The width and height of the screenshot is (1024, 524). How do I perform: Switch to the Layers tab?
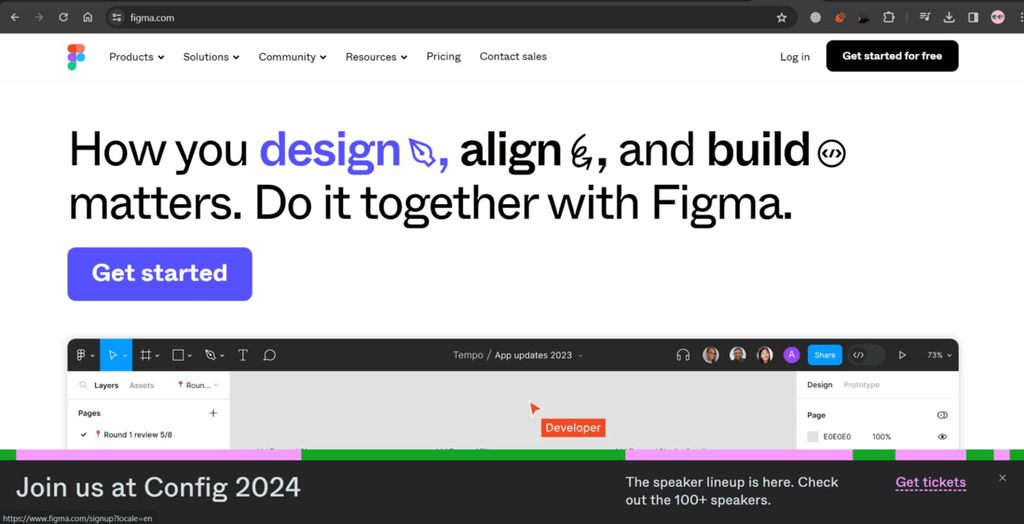click(106, 385)
